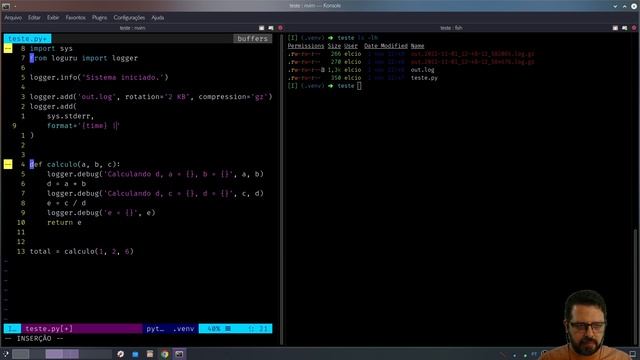This screenshot has width=640, height=360.
Task: Open the Exibir menu
Action: [53, 18]
